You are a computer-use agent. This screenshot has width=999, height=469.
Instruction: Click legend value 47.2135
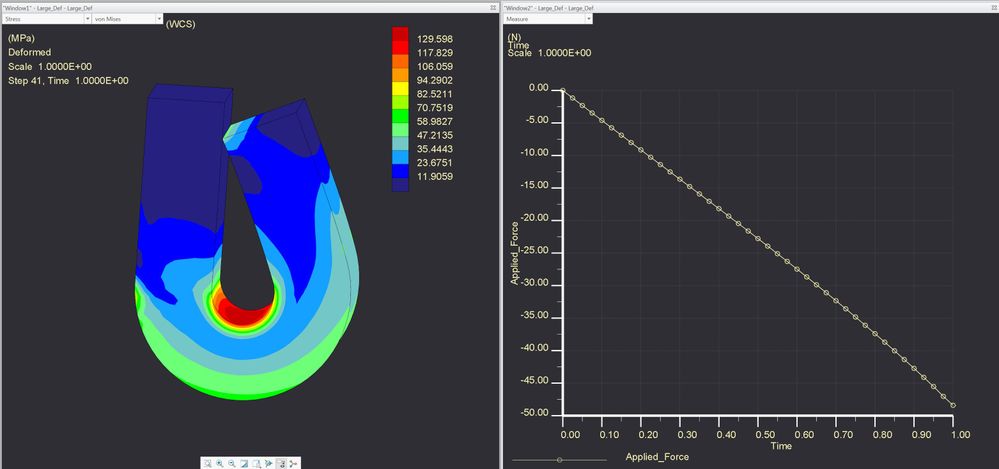coord(434,135)
